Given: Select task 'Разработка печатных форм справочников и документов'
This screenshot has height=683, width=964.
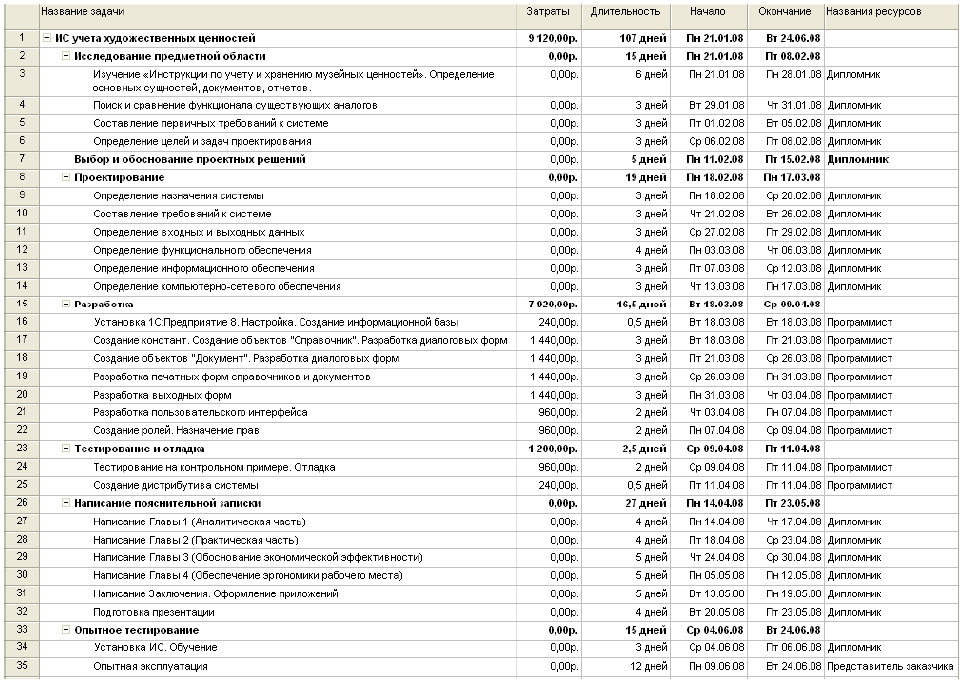Looking at the screenshot, I should (232, 376).
